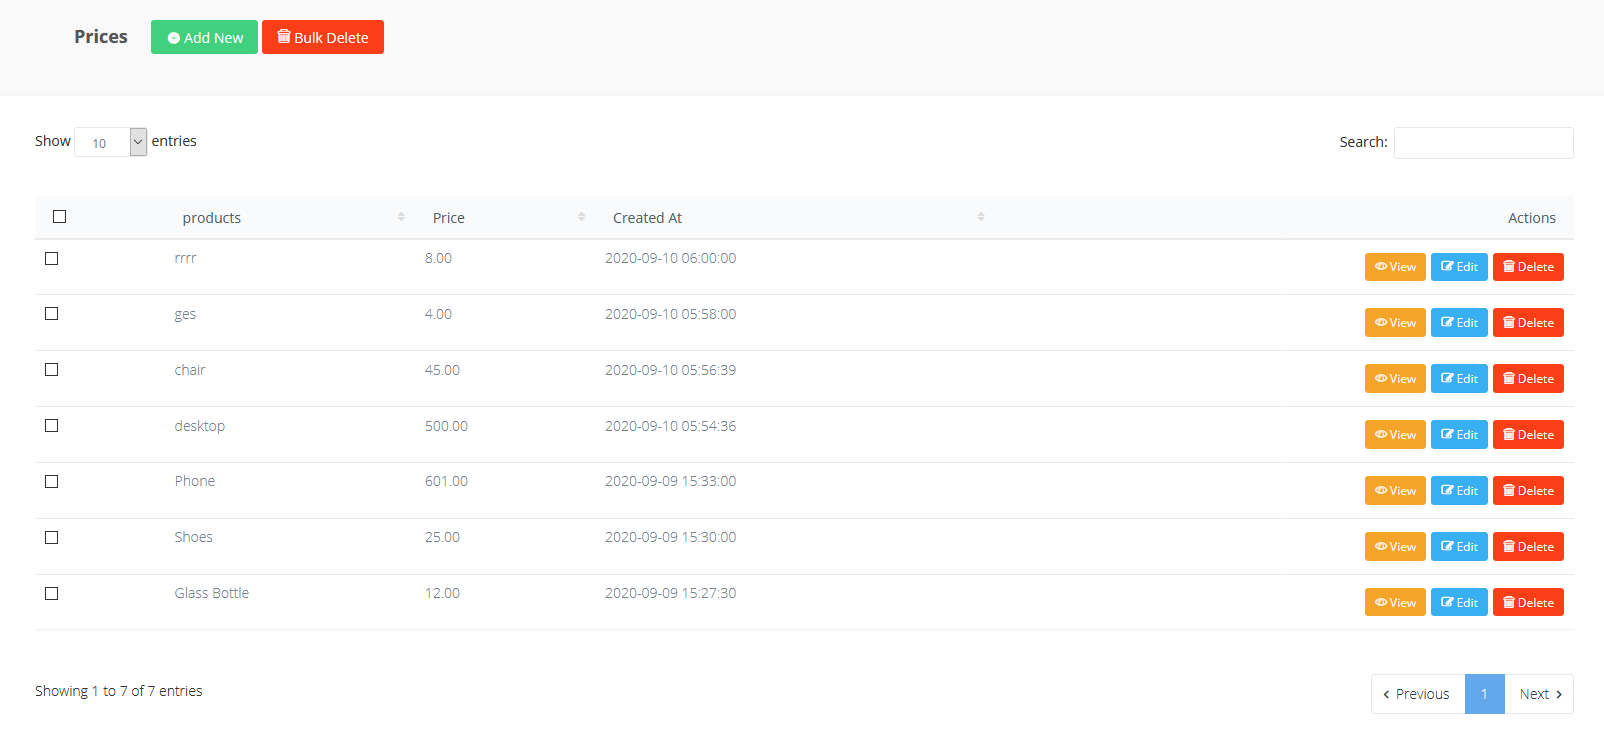Edit the Glass Bottle price entry

point(1459,603)
